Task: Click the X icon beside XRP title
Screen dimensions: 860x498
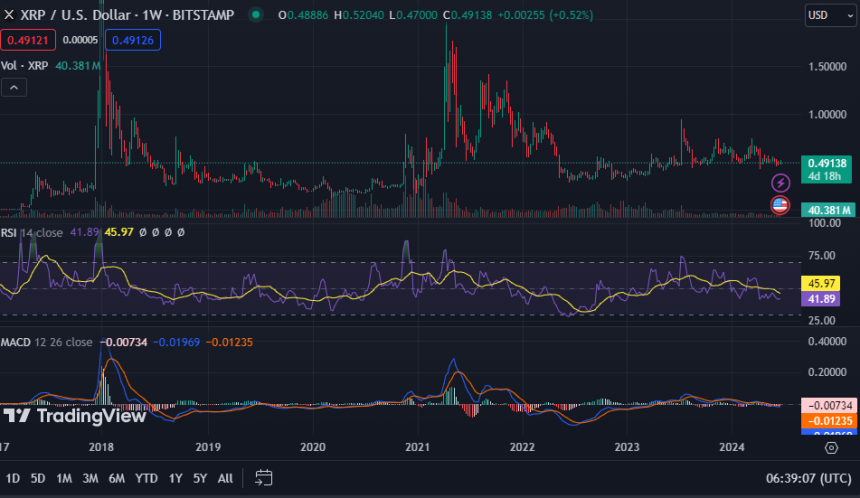Action: pyautogui.click(x=9, y=15)
